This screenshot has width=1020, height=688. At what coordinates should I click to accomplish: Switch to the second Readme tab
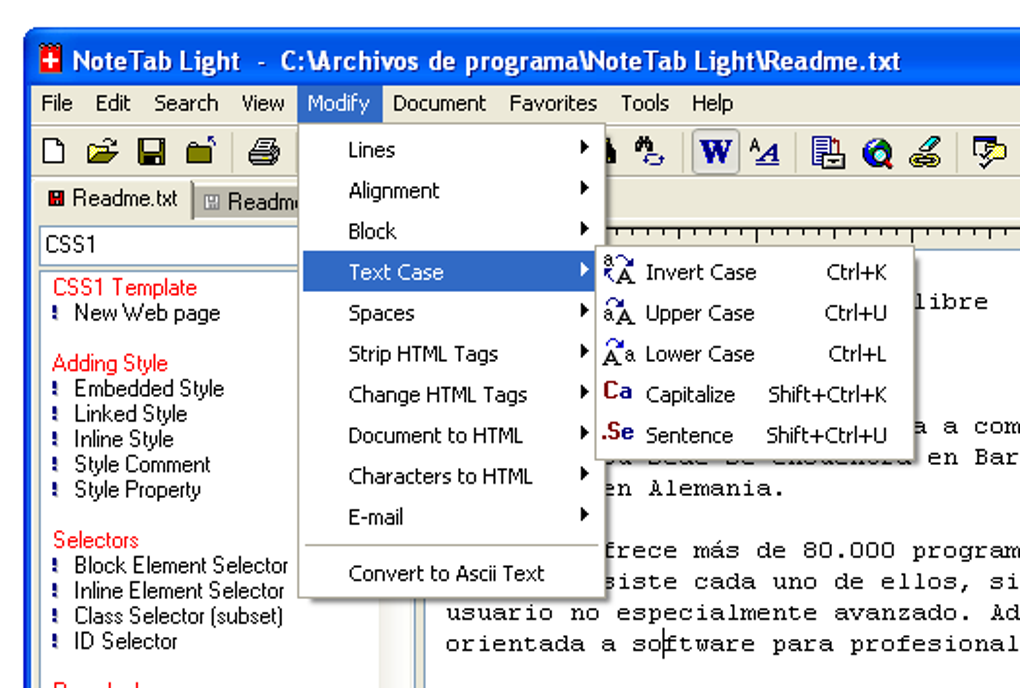tap(248, 200)
